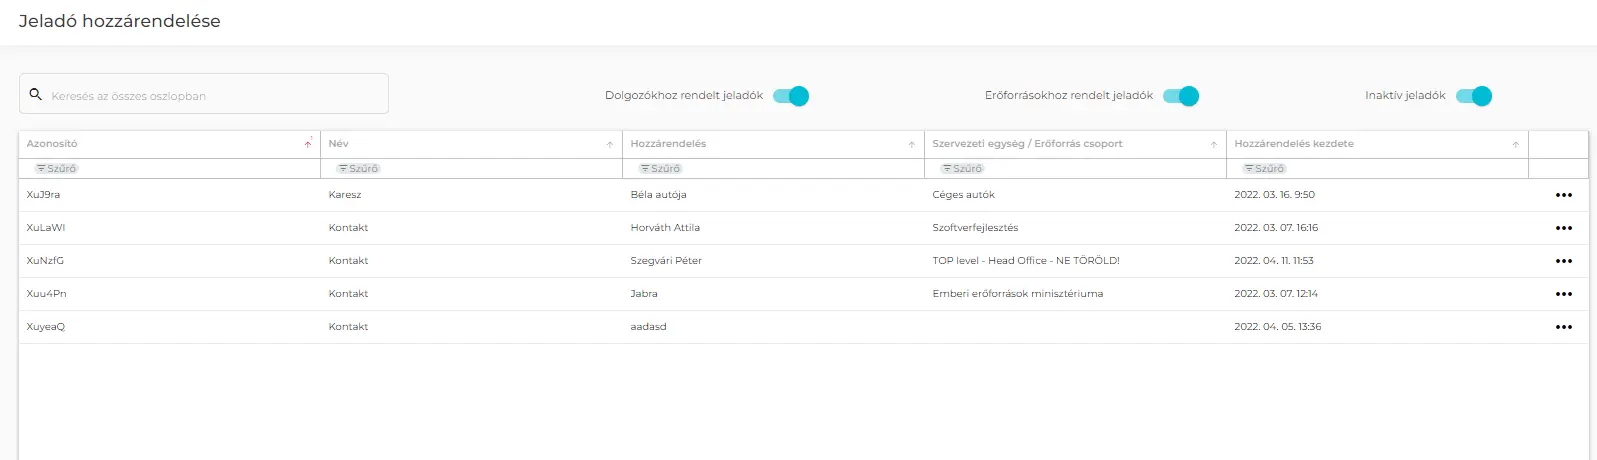The image size is (1597, 460).
Task: Open the Szűrő filter under Azonosító
Action: pyautogui.click(x=57, y=169)
